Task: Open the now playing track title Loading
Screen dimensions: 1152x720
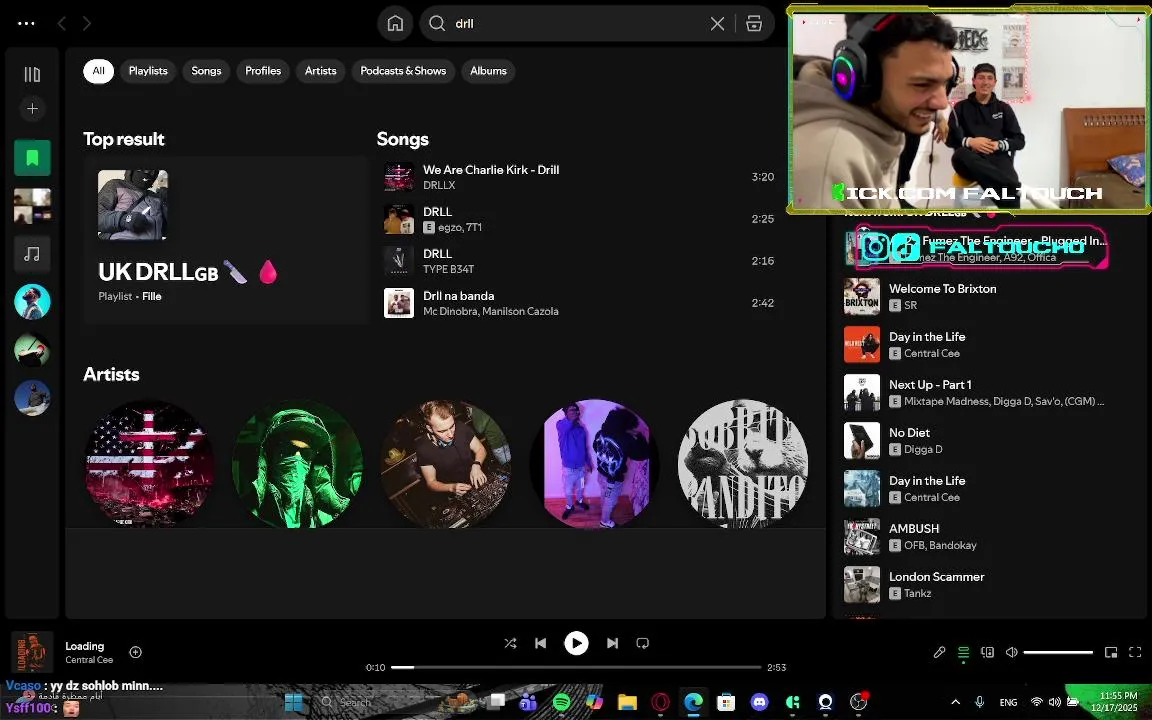Action: tap(84, 647)
